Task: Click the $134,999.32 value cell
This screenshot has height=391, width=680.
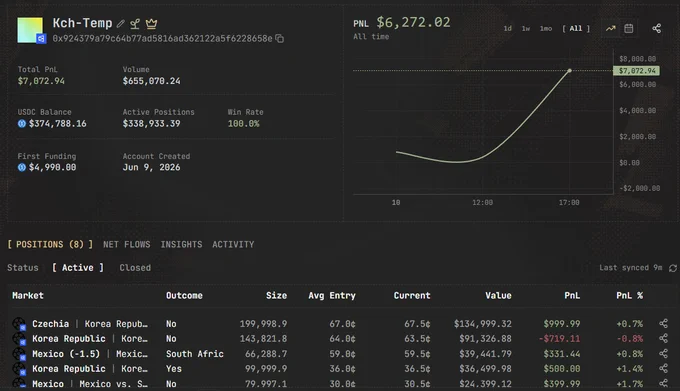Action: (483, 324)
